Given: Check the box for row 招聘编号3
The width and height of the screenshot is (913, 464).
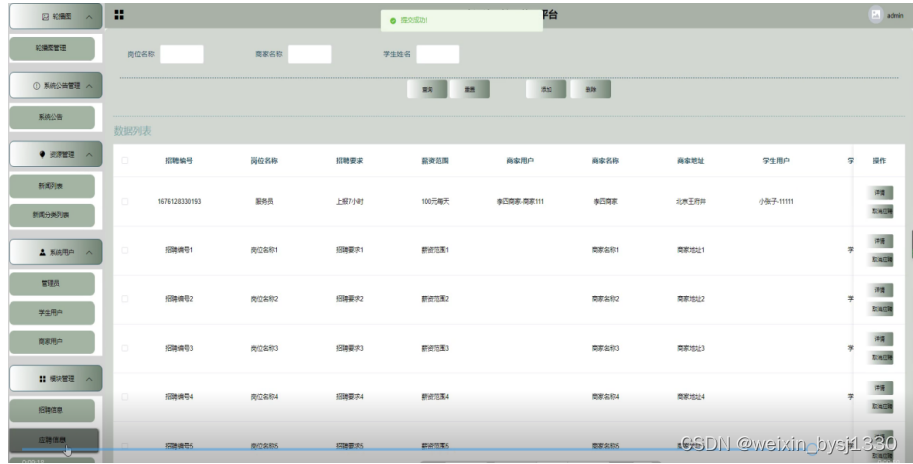Looking at the screenshot, I should (x=125, y=348).
